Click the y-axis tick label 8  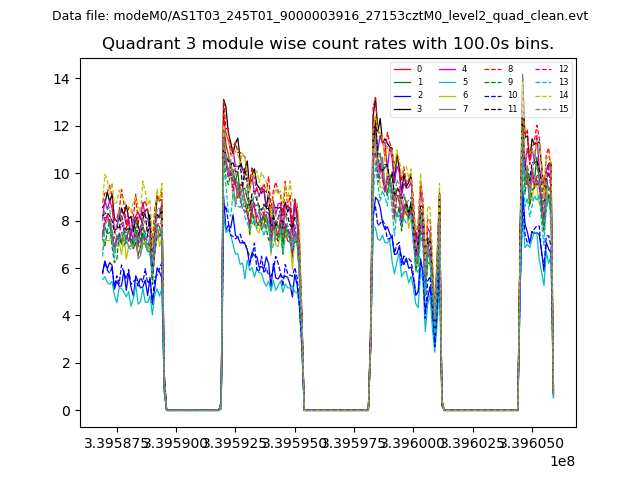(65, 221)
